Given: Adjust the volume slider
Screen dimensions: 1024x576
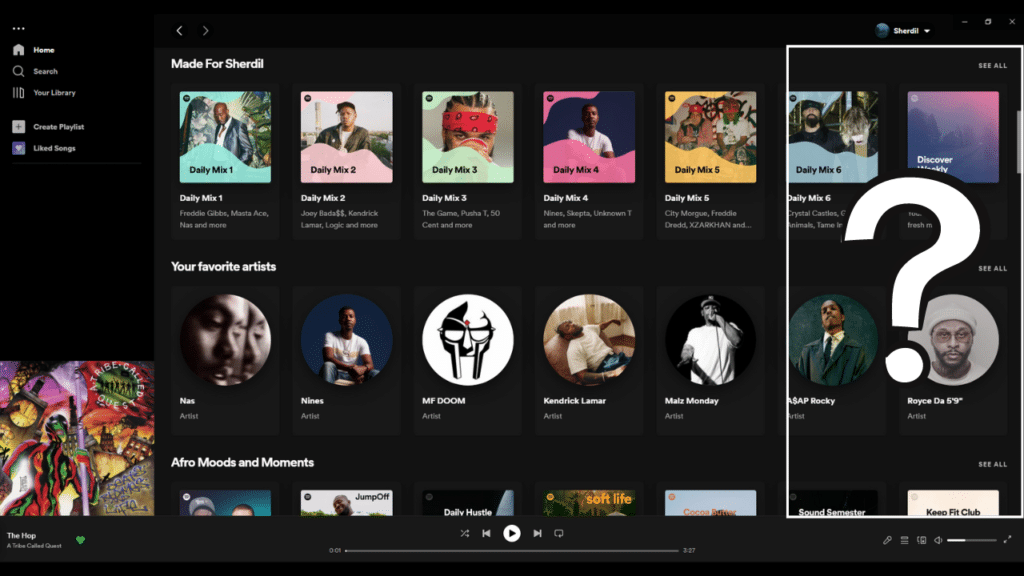Looking at the screenshot, I should (972, 540).
